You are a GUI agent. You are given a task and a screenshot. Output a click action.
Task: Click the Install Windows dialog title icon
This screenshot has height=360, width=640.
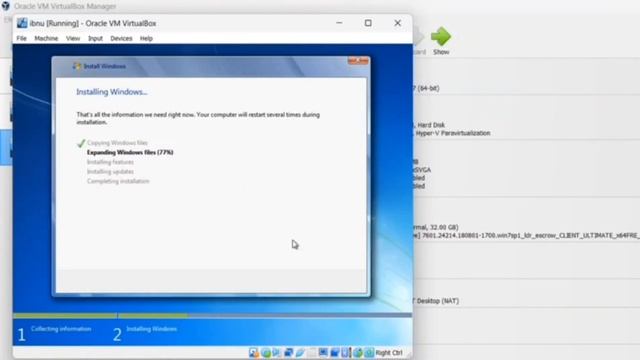(x=76, y=66)
